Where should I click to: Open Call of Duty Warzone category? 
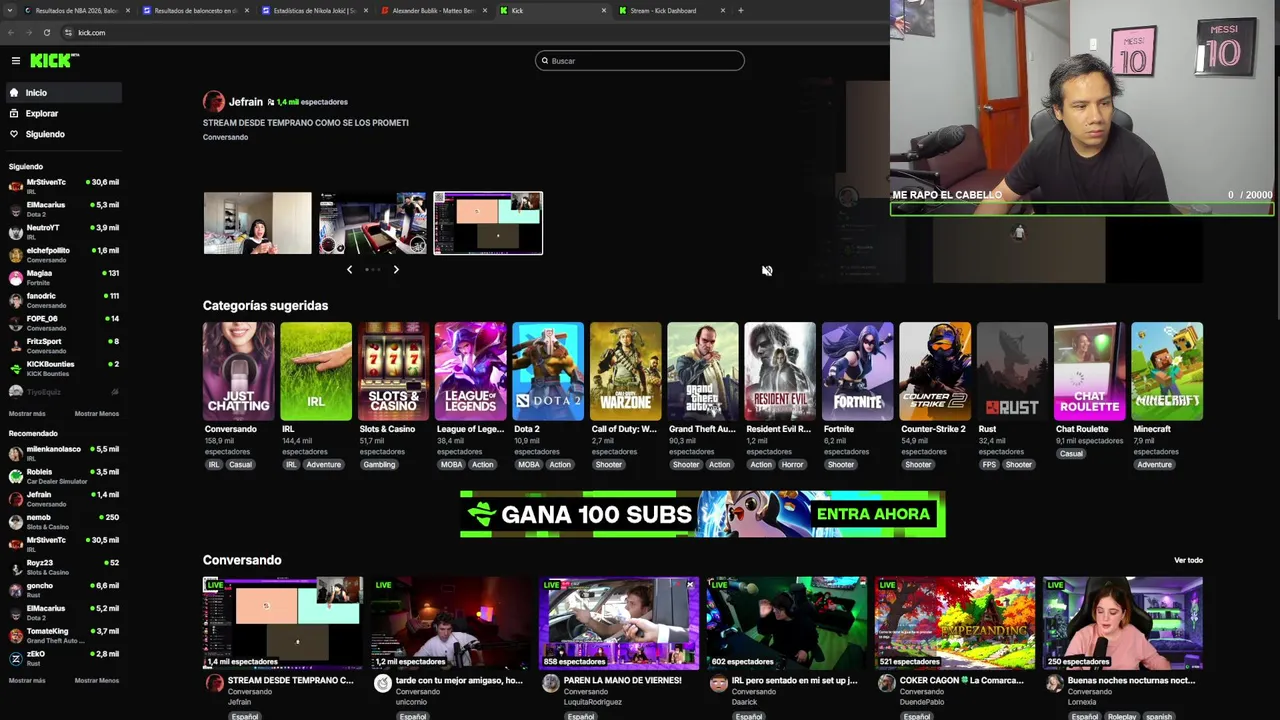pos(625,371)
